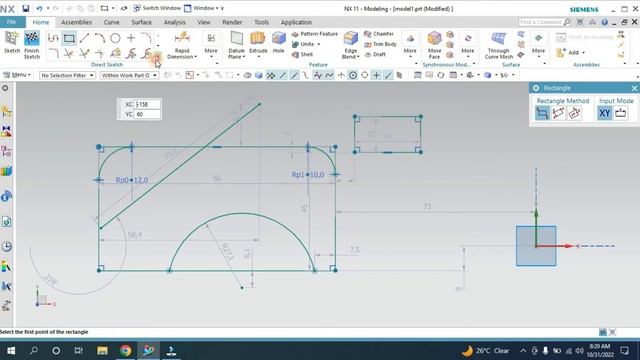Click the YC coordinate input field
The width and height of the screenshot is (640, 360).
pos(147,114)
